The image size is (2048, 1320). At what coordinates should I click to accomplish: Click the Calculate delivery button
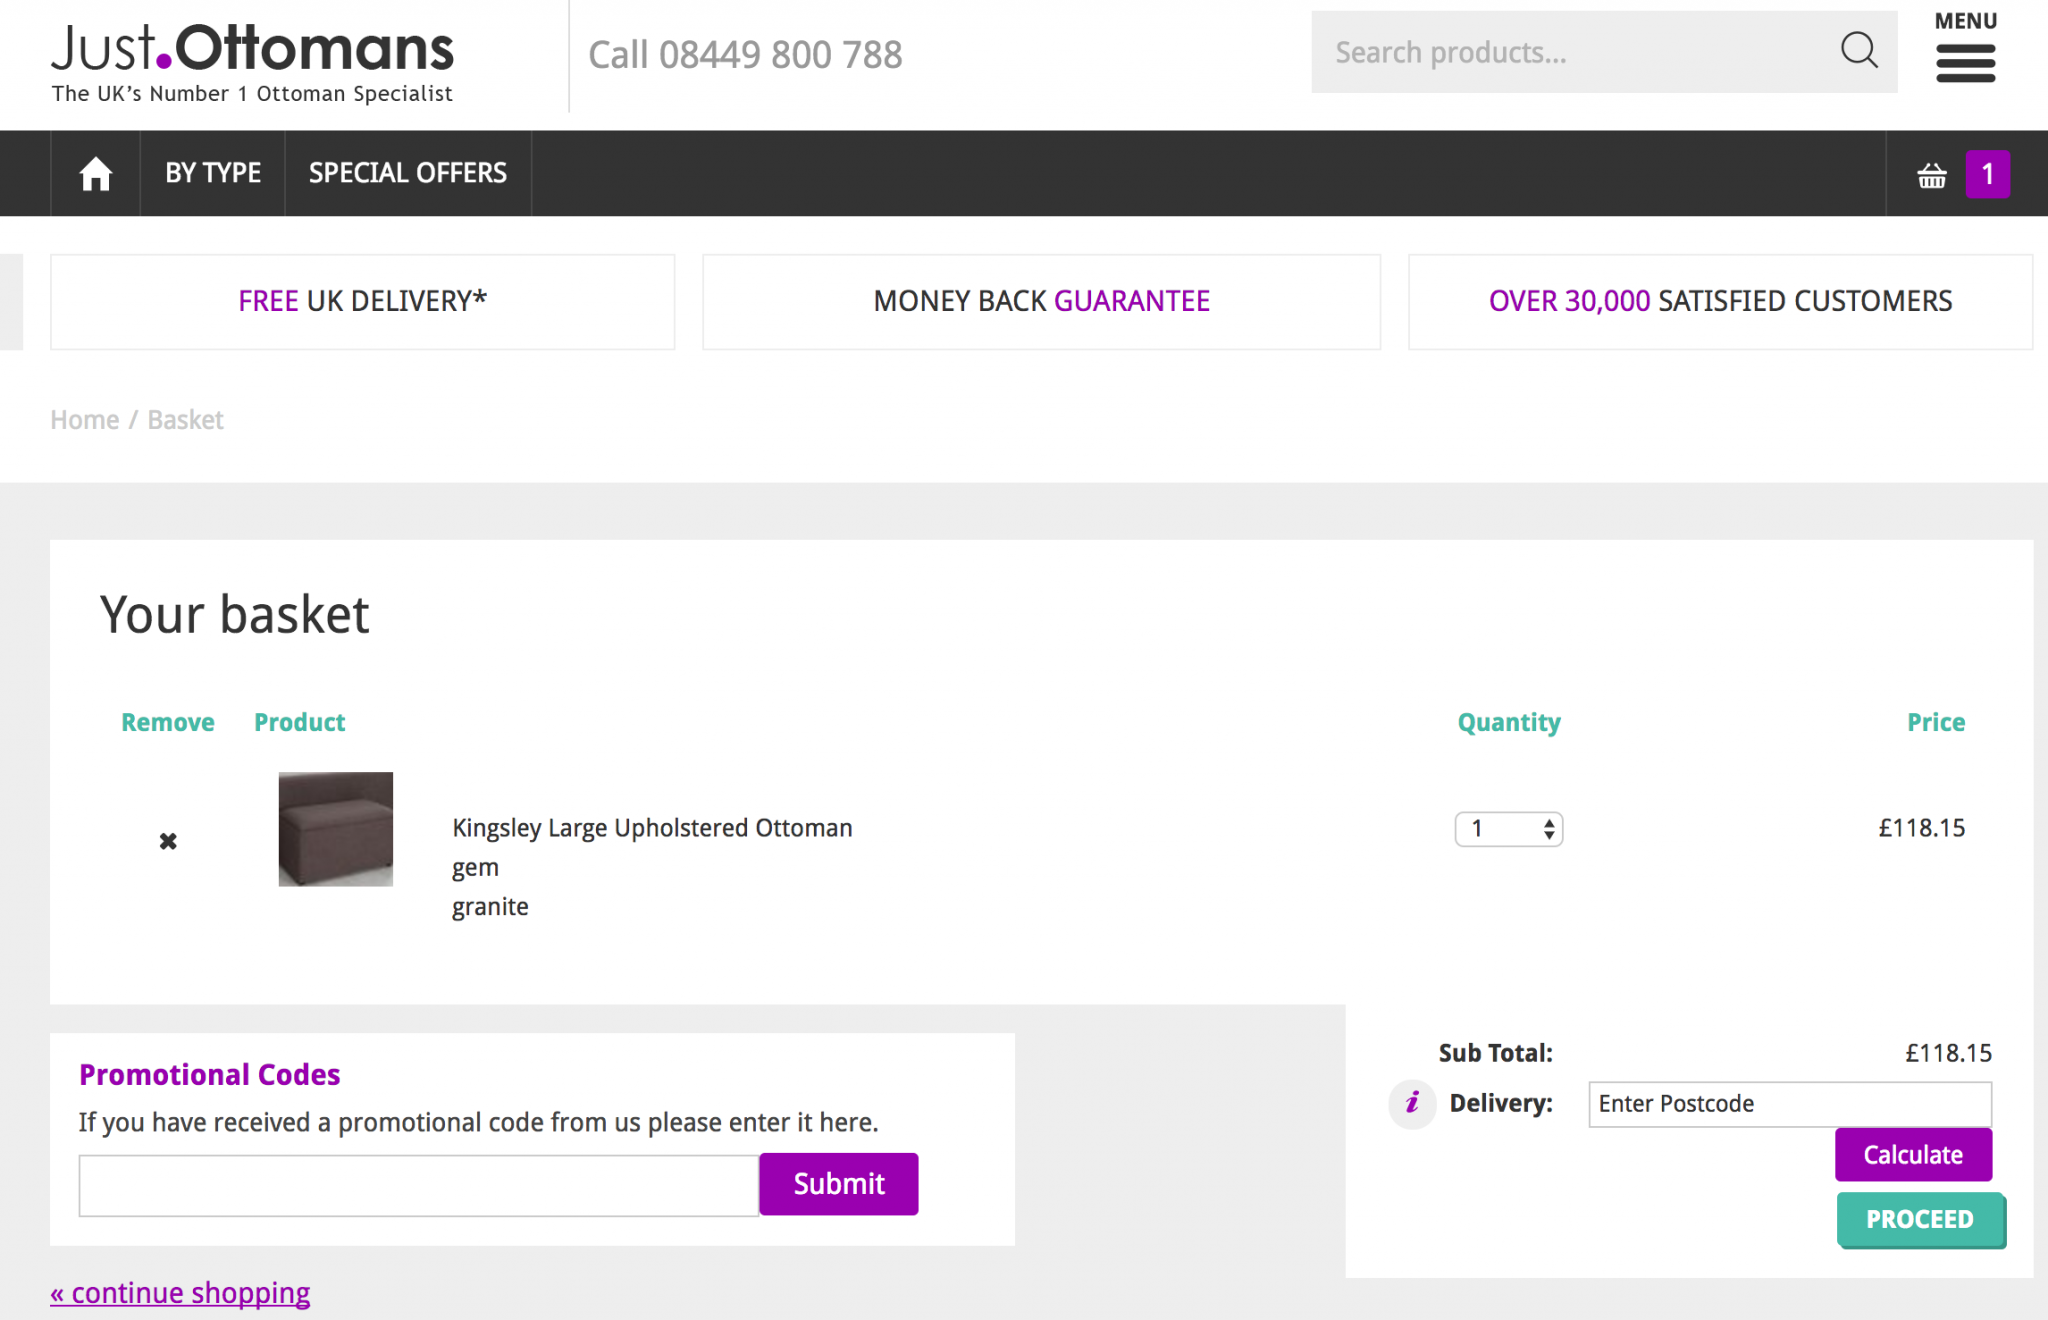click(x=1912, y=1155)
